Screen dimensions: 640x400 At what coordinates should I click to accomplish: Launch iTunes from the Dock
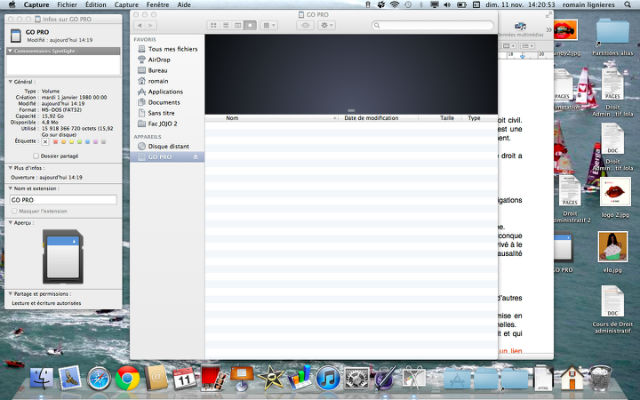click(327, 378)
